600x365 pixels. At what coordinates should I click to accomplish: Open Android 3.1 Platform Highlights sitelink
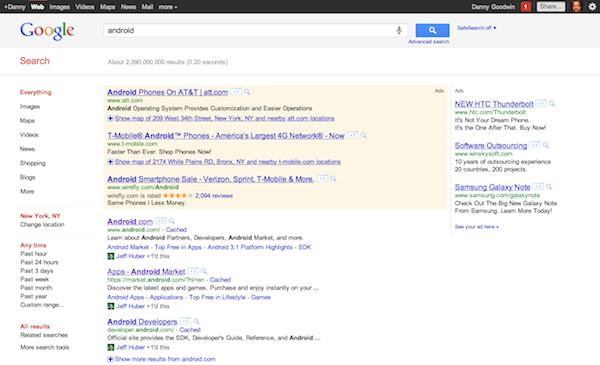(x=250, y=247)
